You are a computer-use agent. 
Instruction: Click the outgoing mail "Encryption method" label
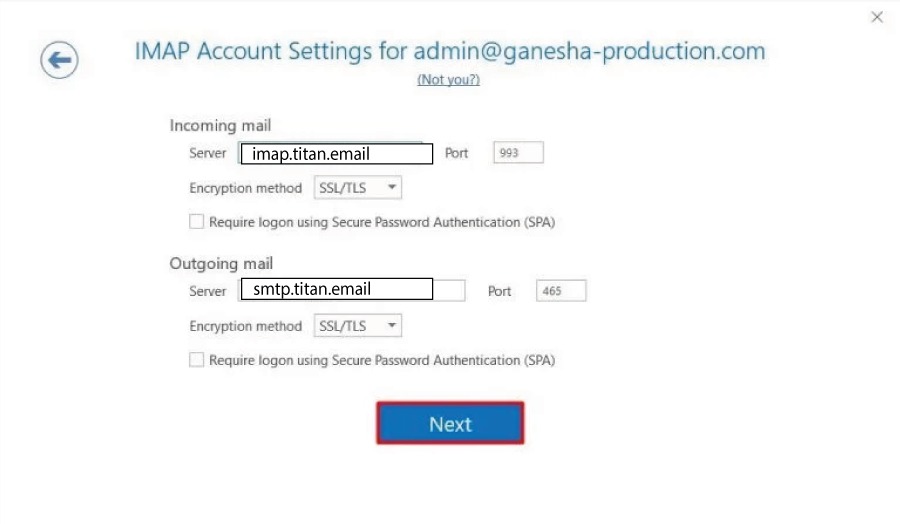point(245,326)
